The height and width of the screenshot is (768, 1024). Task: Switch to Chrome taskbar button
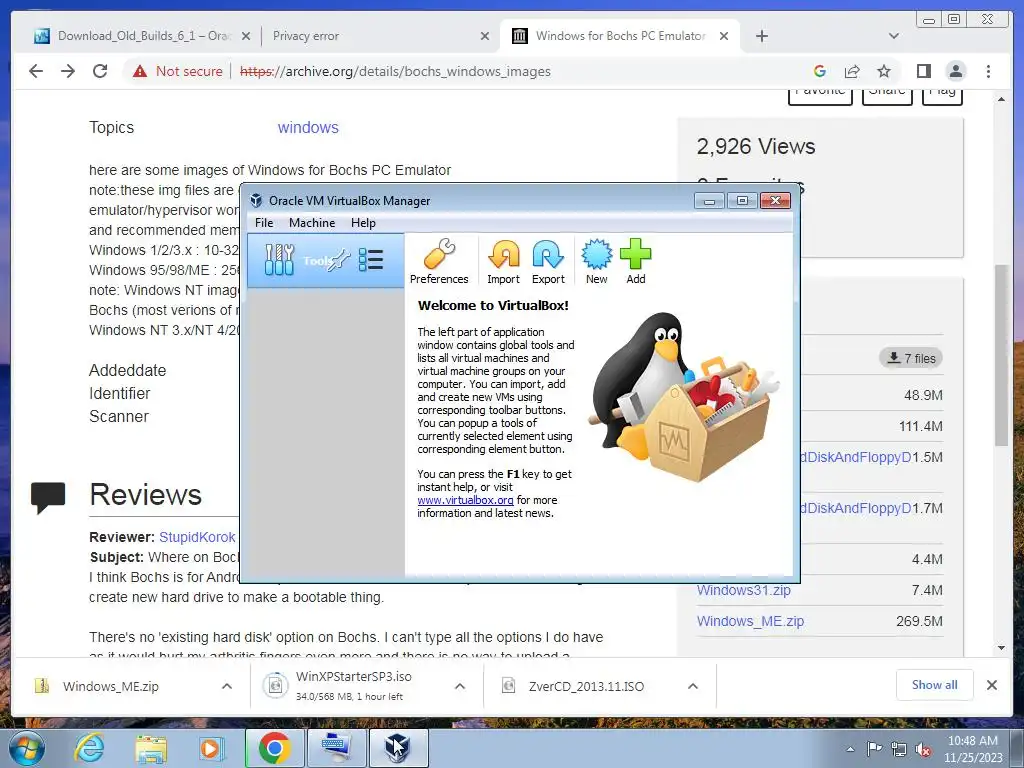pyautogui.click(x=274, y=748)
